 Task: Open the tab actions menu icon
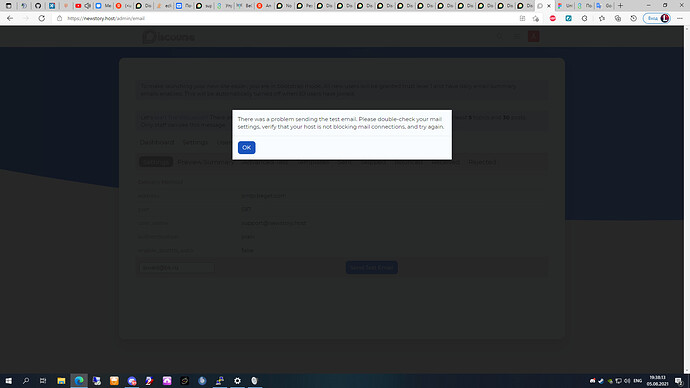point(8,6)
